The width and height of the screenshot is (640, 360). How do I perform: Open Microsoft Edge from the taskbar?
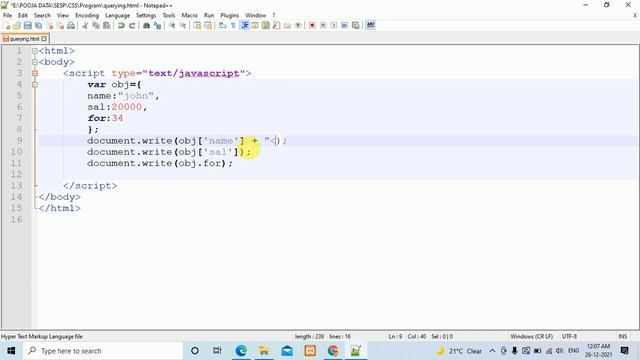point(241,351)
